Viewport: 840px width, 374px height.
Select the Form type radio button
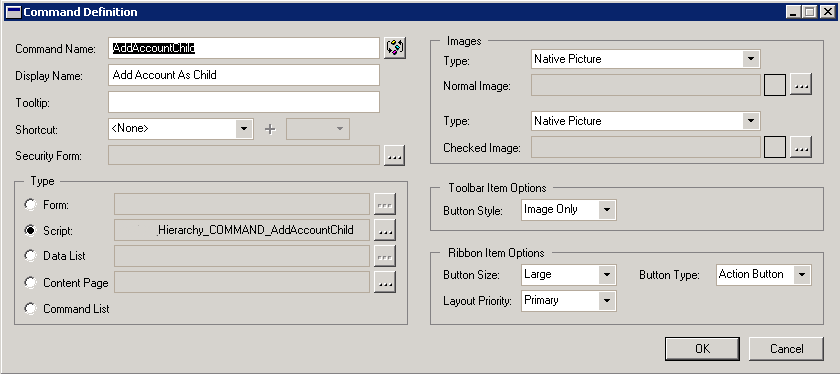tap(31, 205)
